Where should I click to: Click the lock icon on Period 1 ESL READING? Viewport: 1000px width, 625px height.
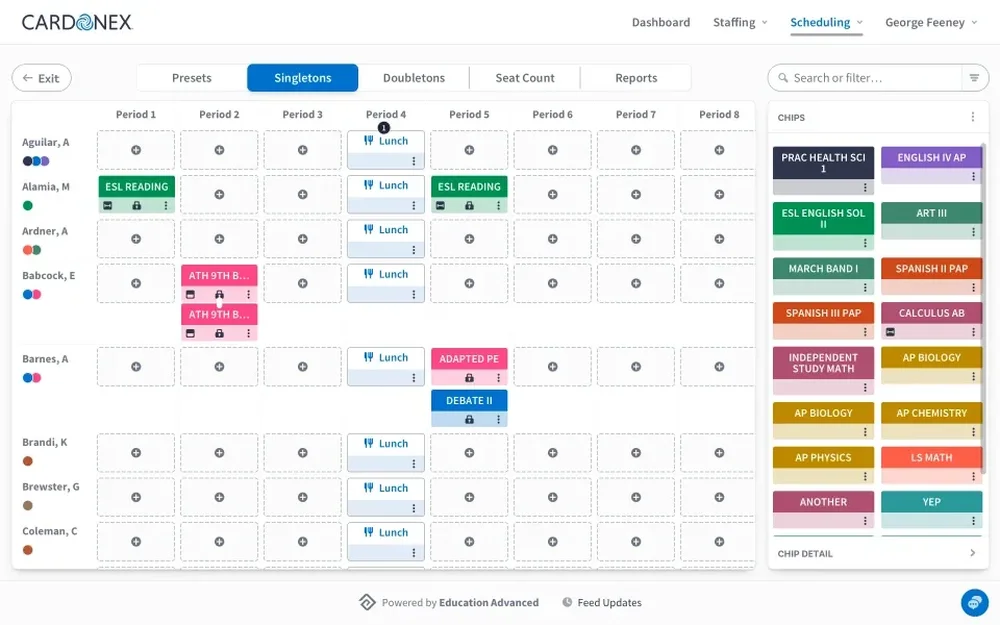point(136,206)
